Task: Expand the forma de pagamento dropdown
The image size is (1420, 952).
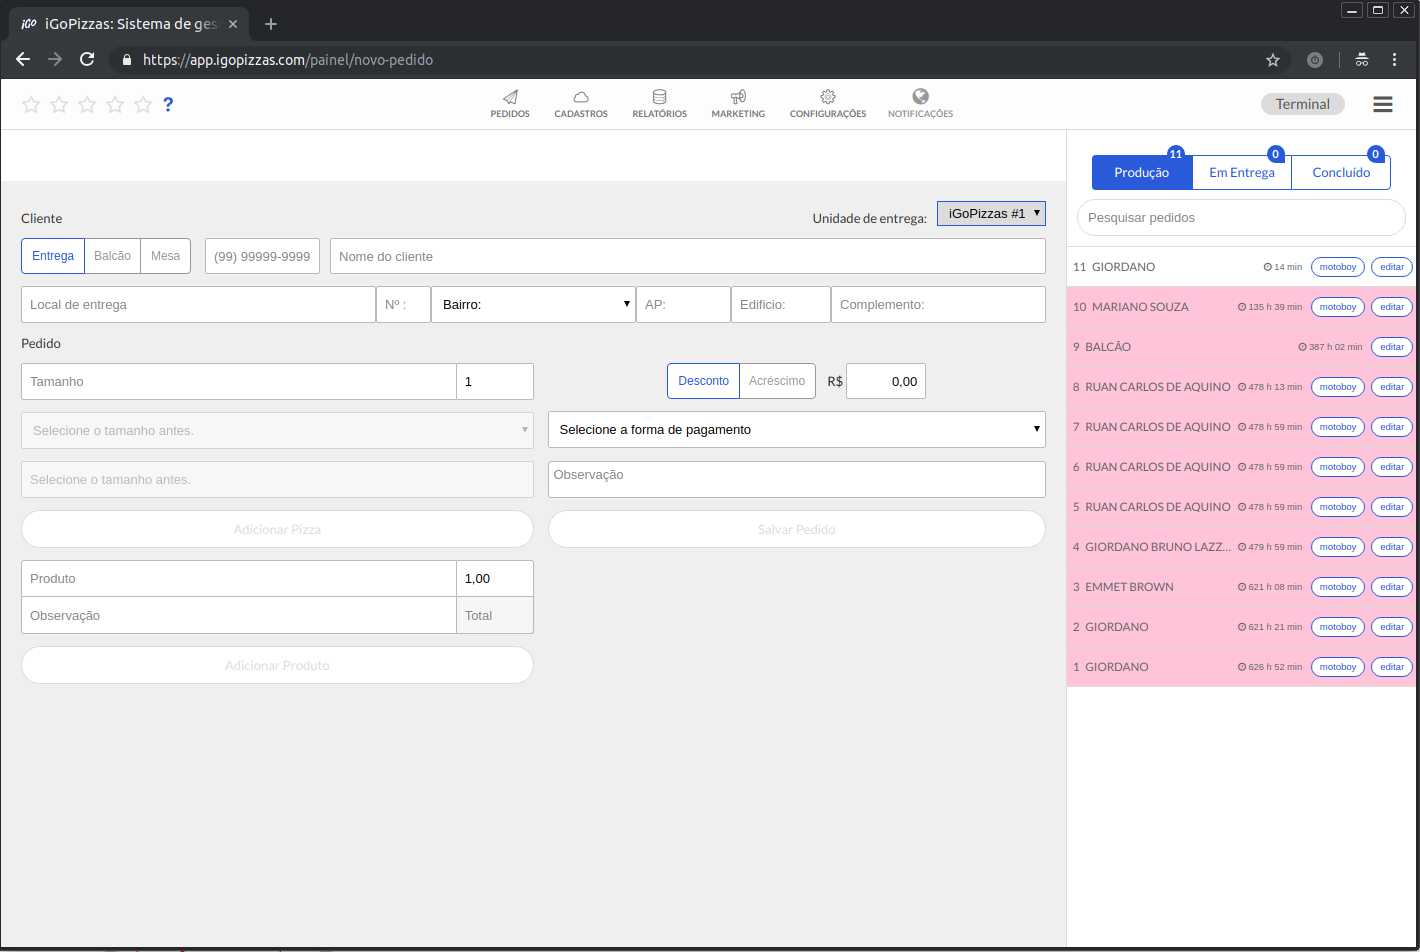Action: click(796, 429)
